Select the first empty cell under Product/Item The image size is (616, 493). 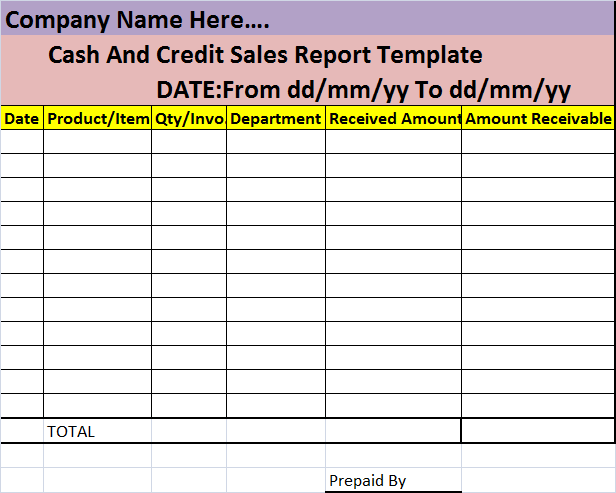pos(97,141)
